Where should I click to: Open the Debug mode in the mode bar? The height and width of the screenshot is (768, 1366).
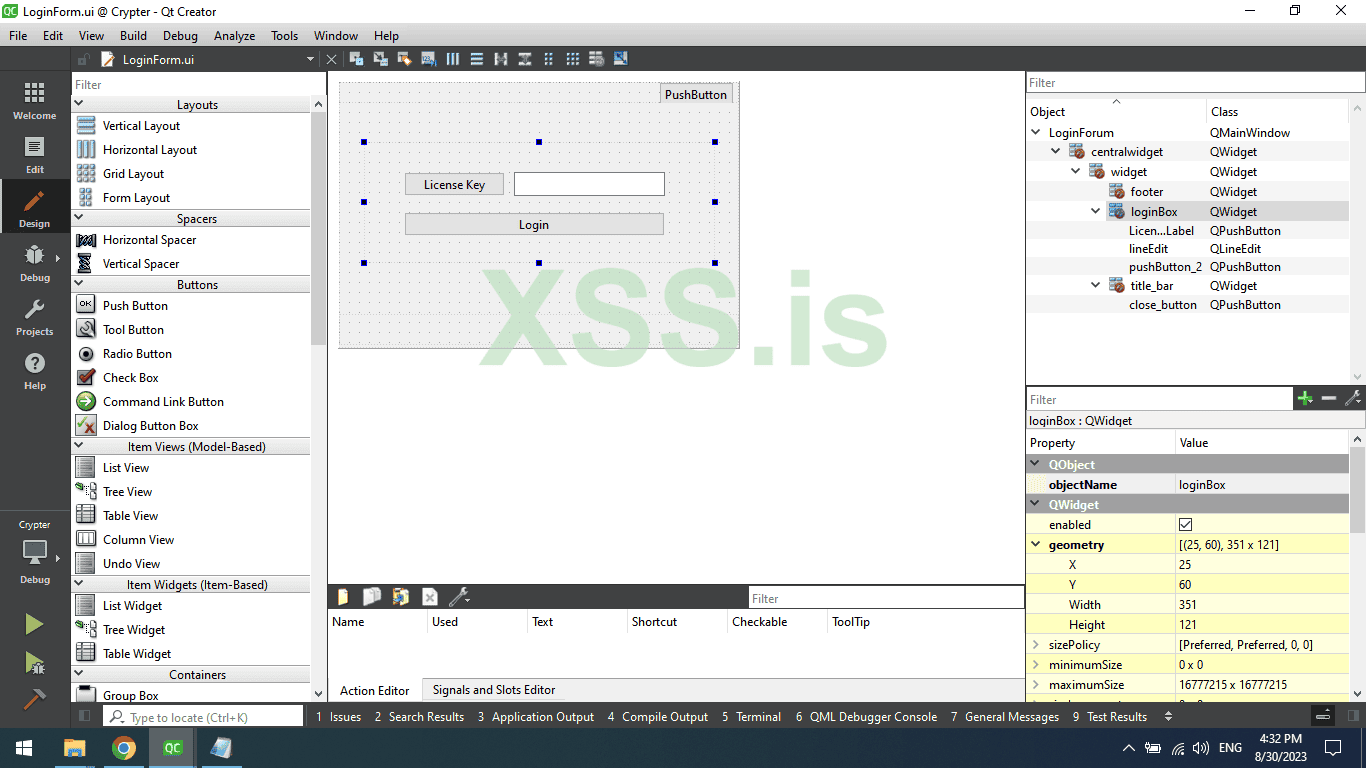(34, 263)
